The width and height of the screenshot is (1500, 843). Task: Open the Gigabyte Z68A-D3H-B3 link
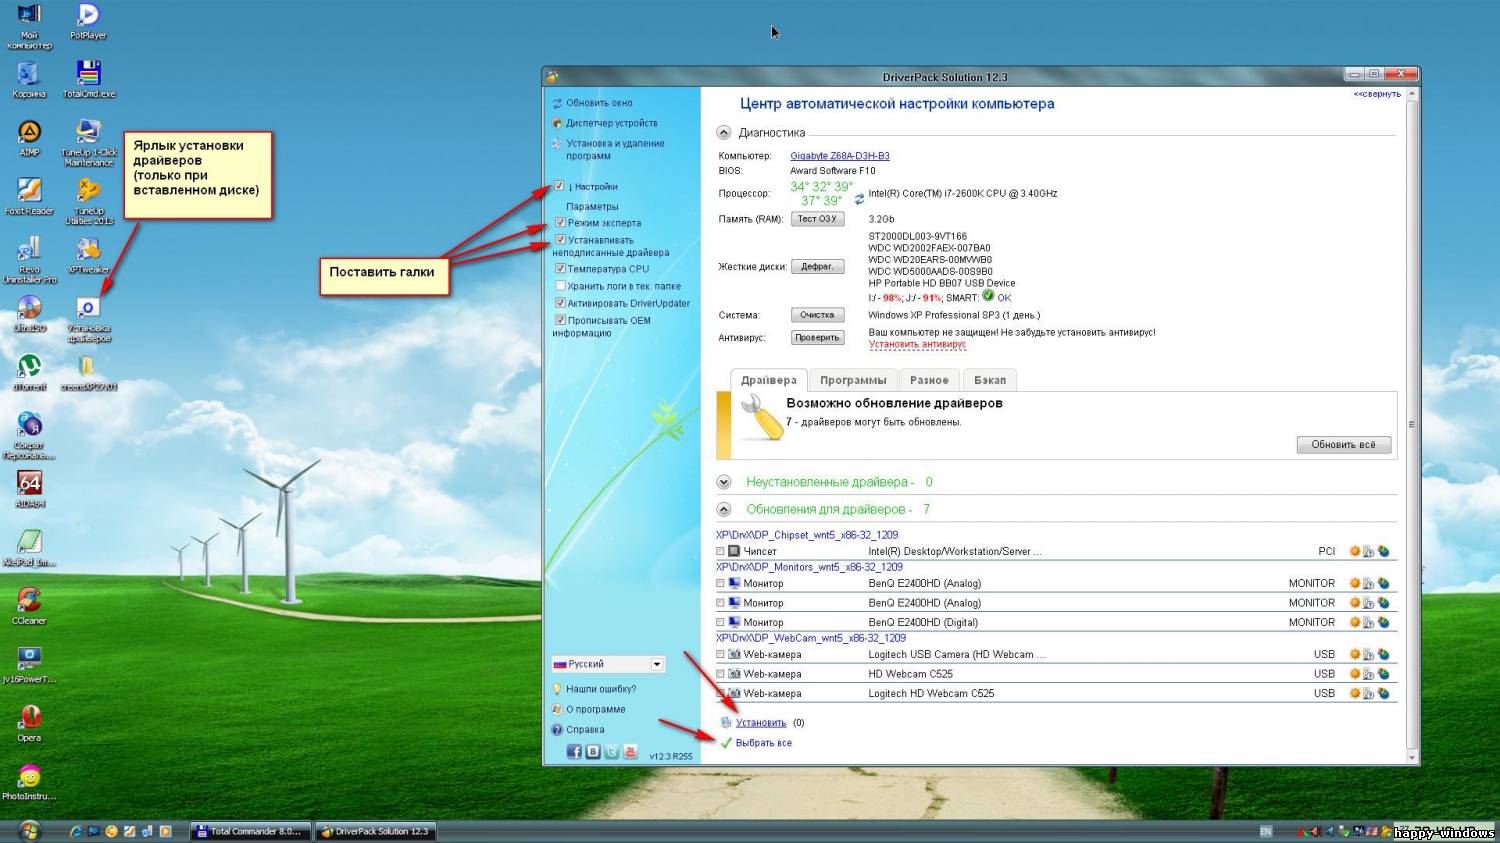click(x=839, y=156)
